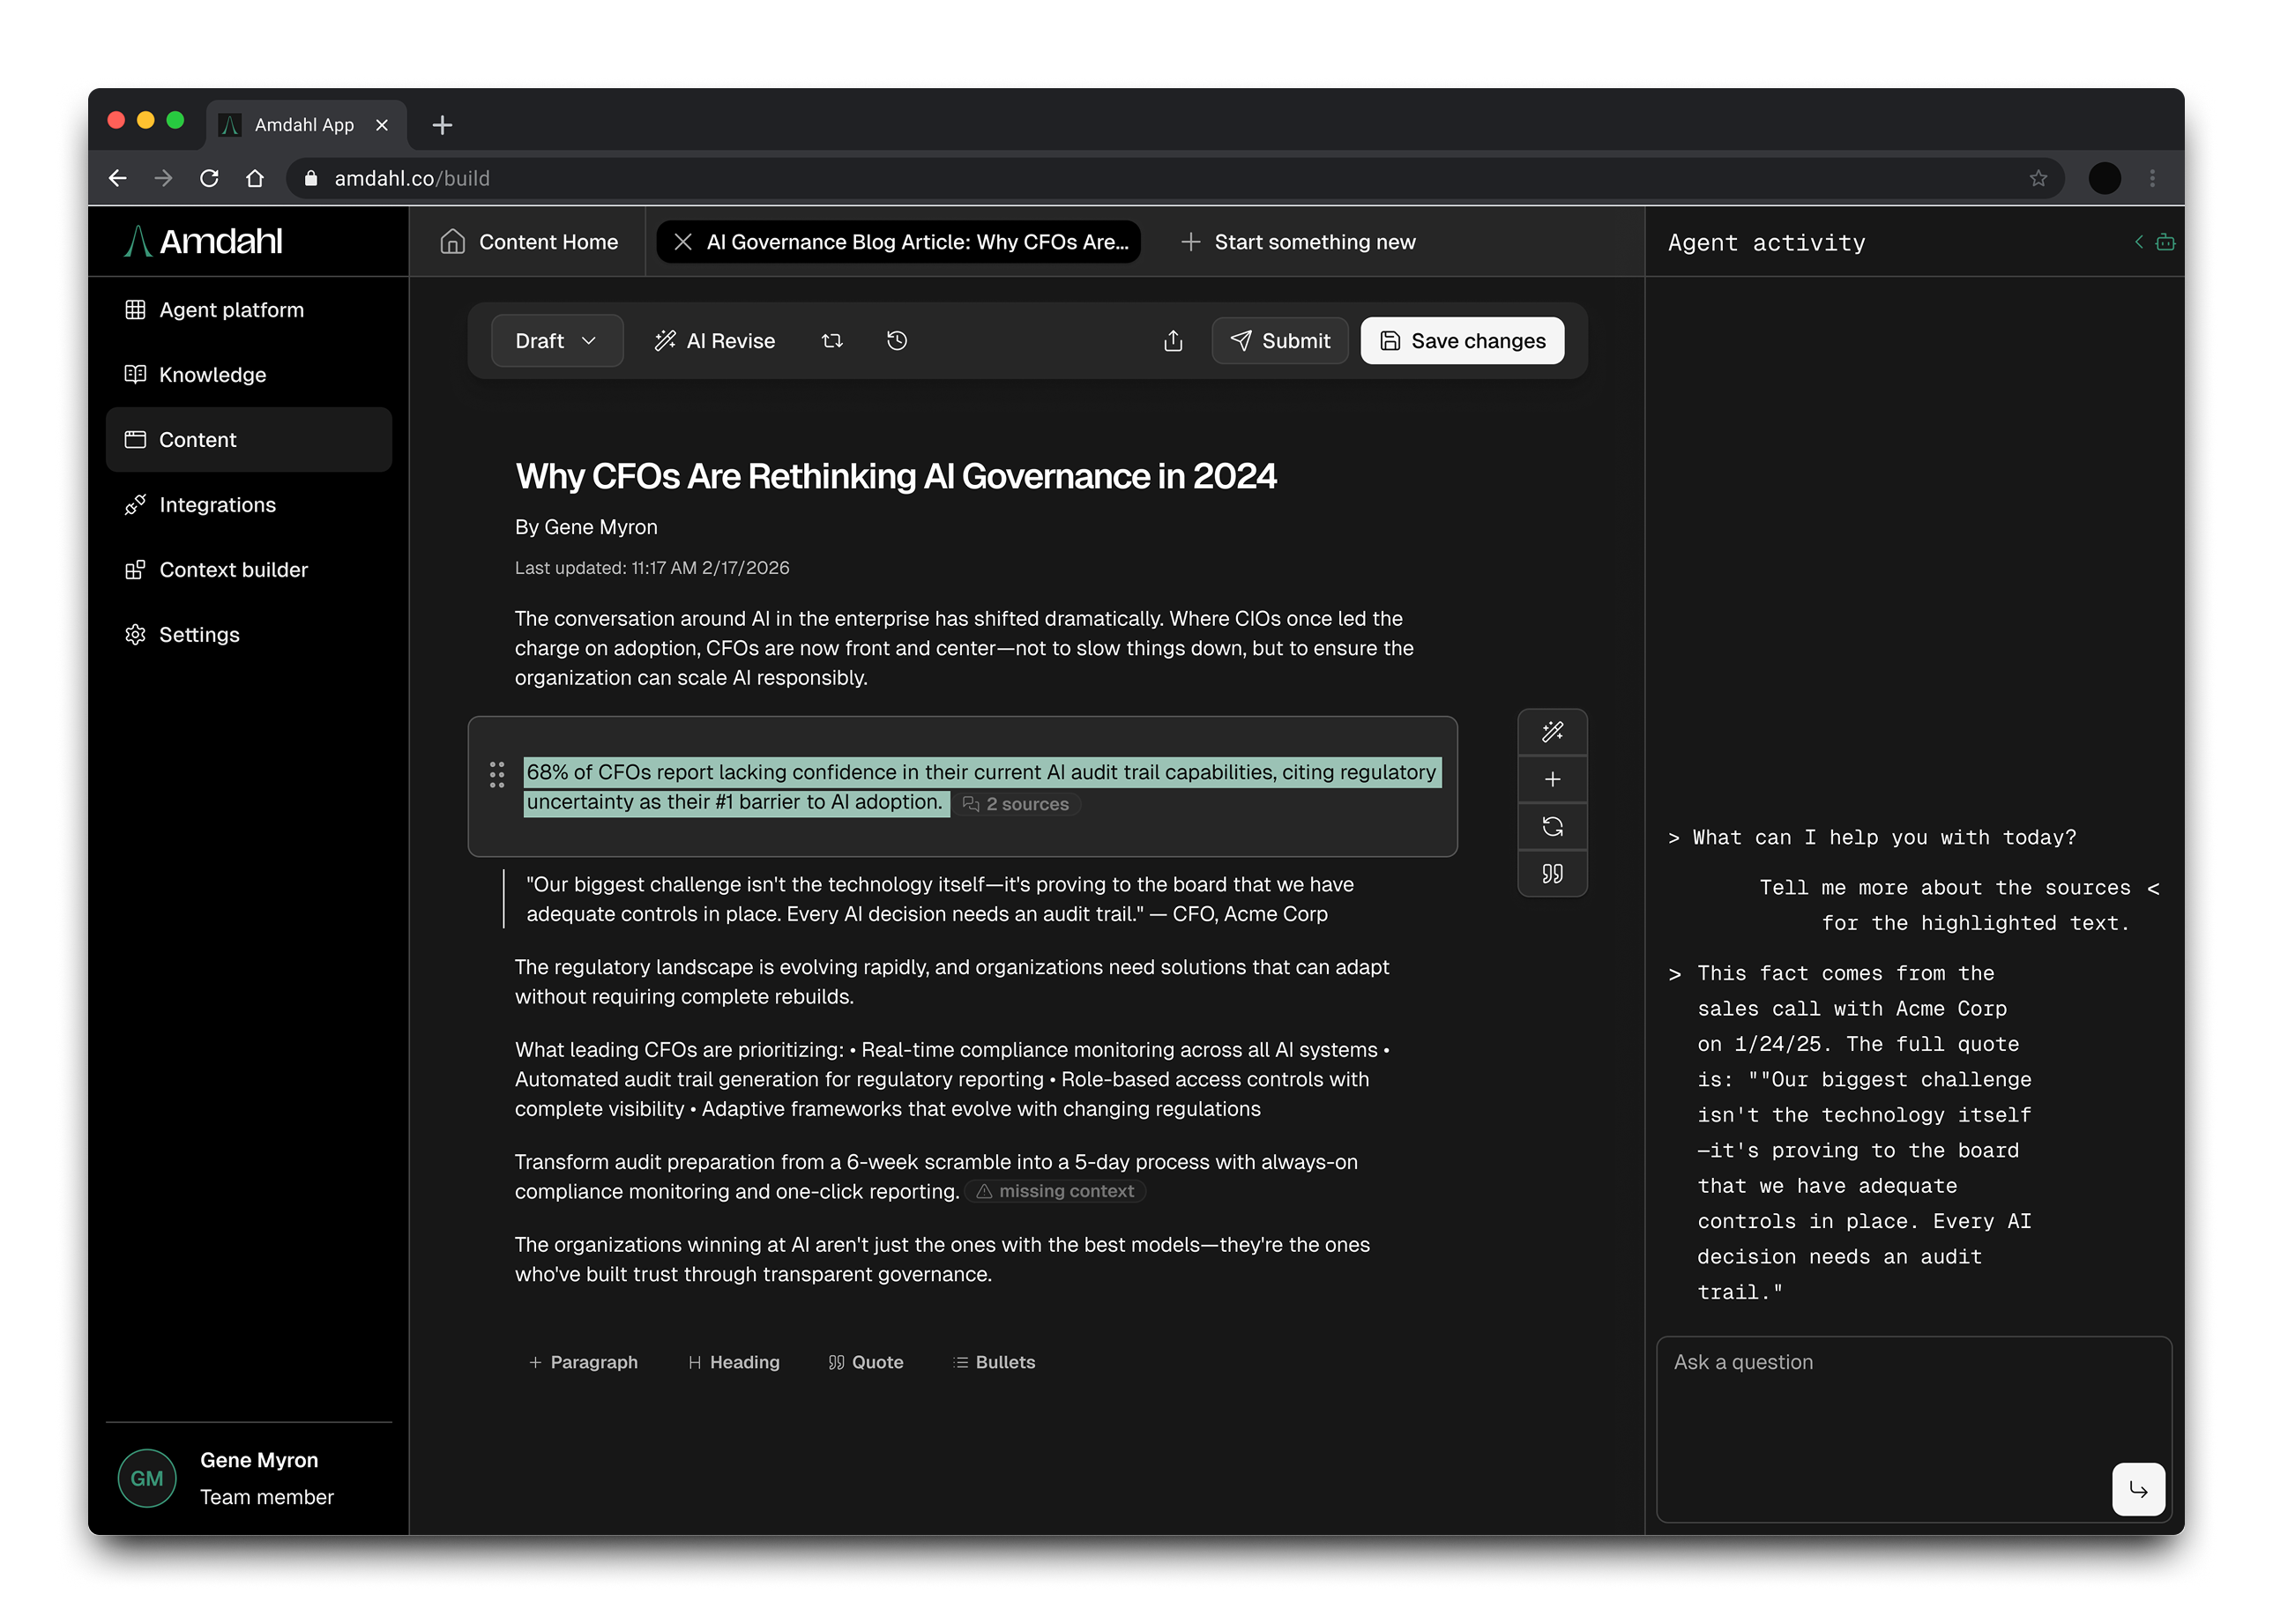The width and height of the screenshot is (2273, 1624).
Task: Open the version history clock icon
Action: coord(897,341)
